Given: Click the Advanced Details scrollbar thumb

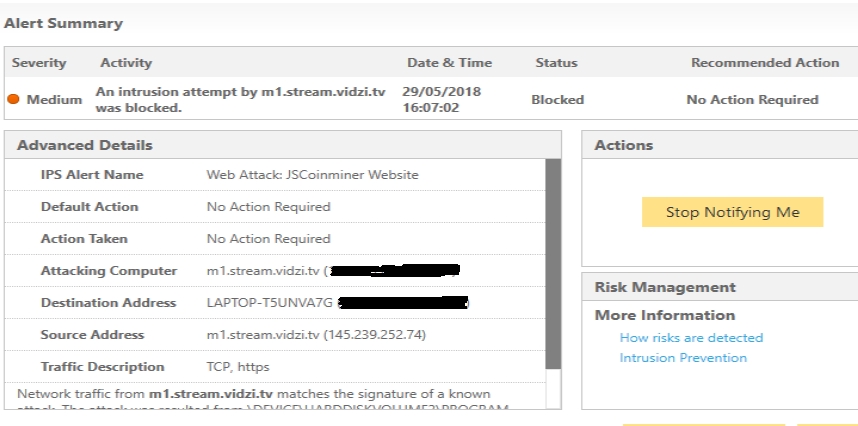Looking at the screenshot, I should pos(553,264).
